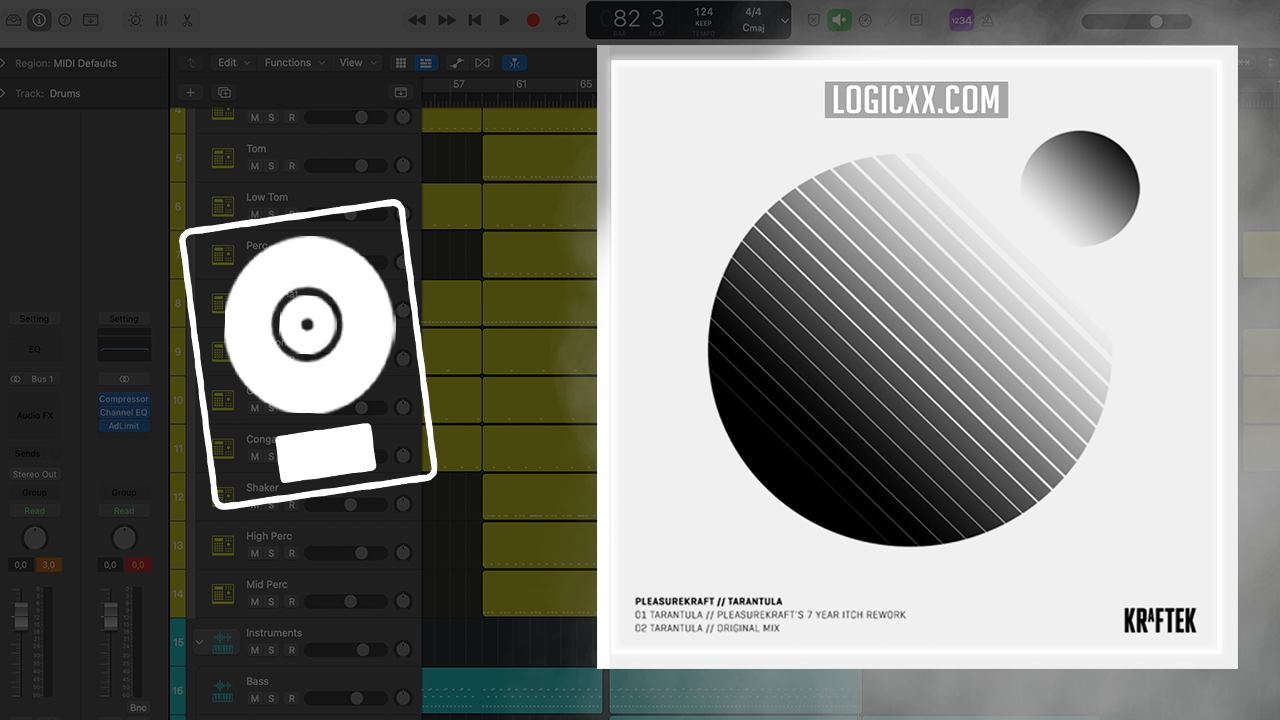Open the Functions dropdown menu
The height and width of the screenshot is (720, 1280).
294,63
